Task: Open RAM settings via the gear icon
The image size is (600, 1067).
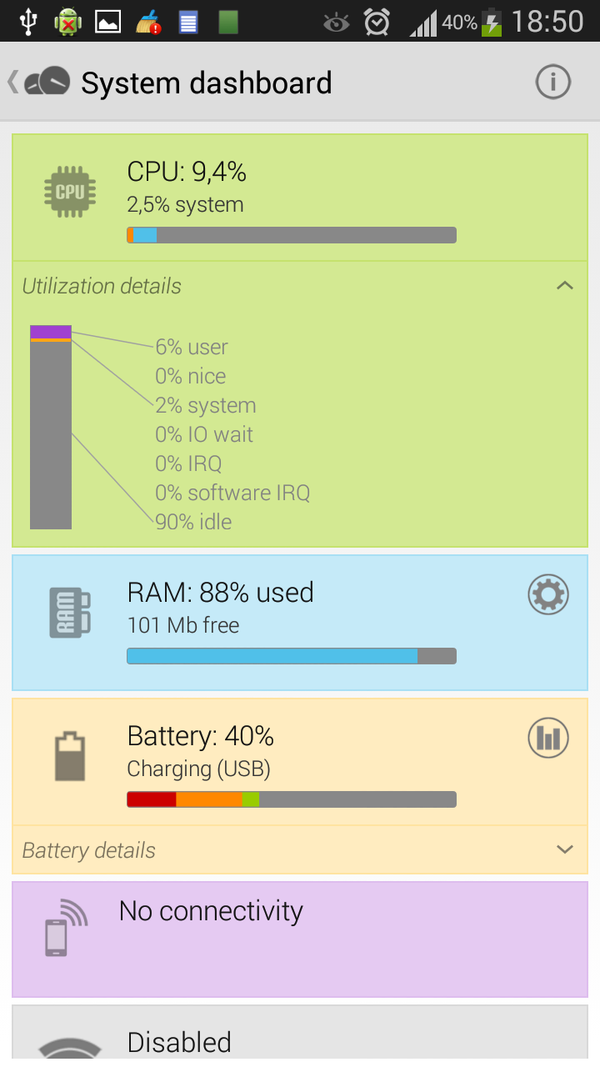Action: [548, 594]
